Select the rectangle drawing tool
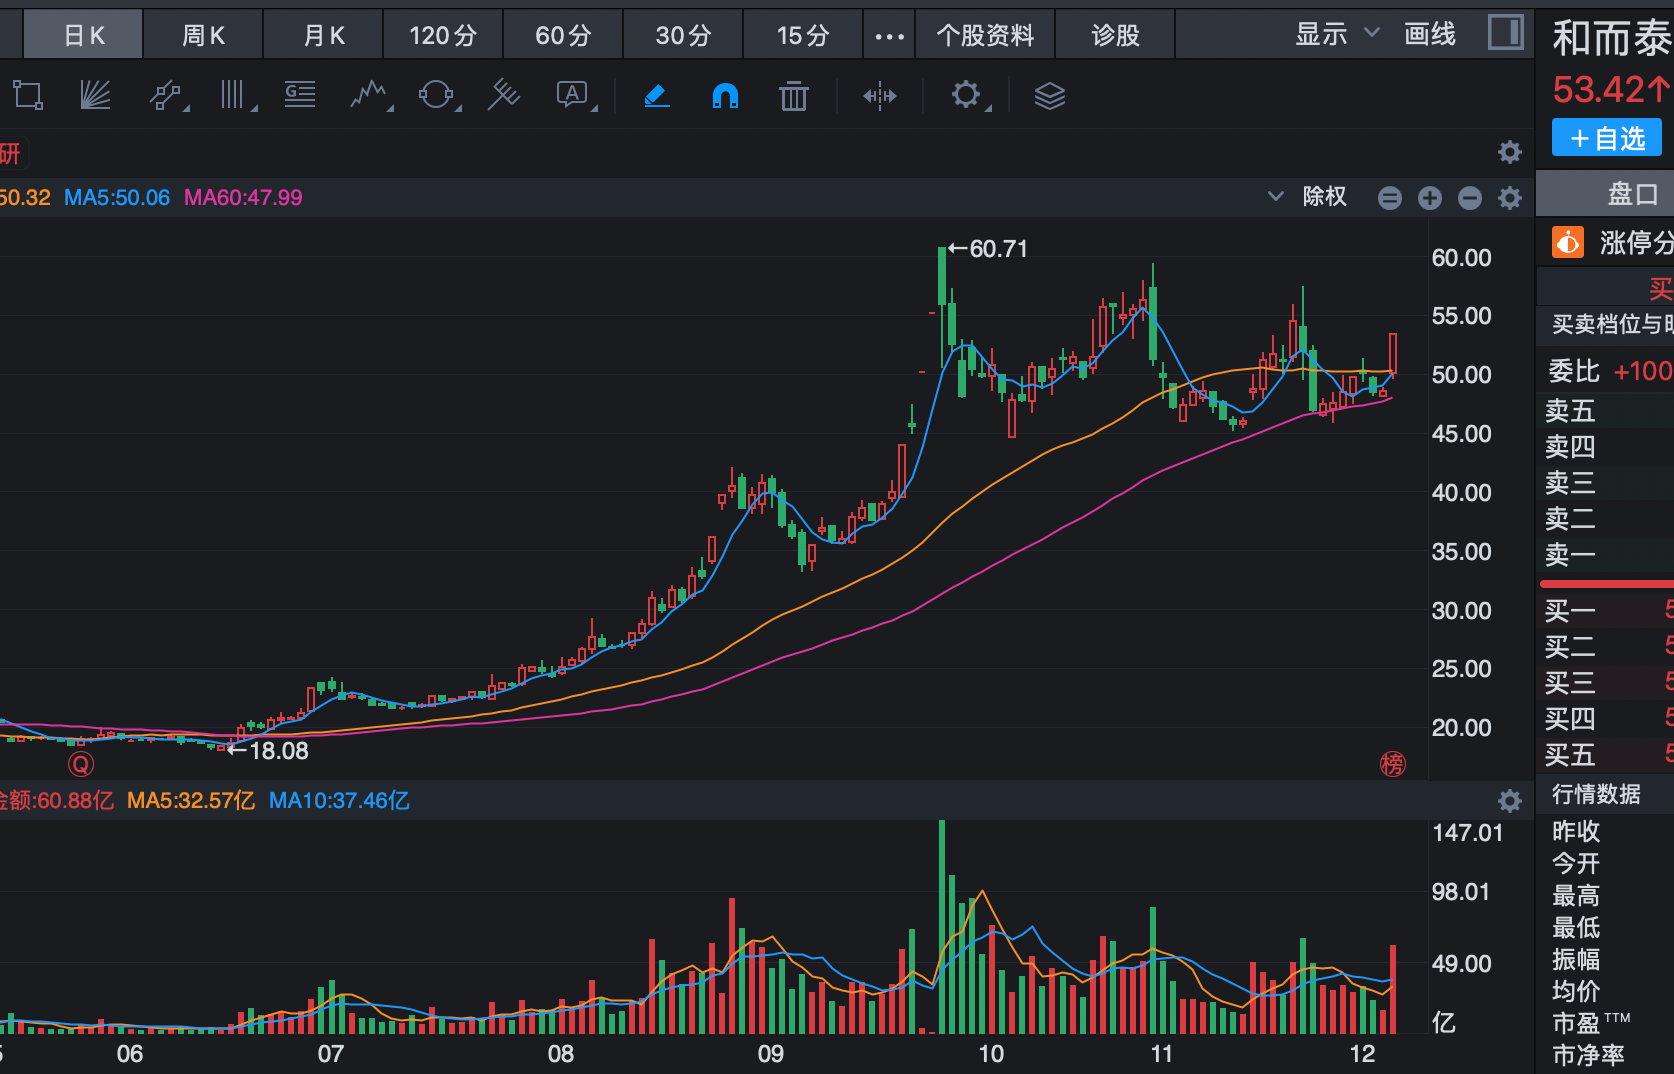The width and height of the screenshot is (1674, 1074). pos(27,96)
